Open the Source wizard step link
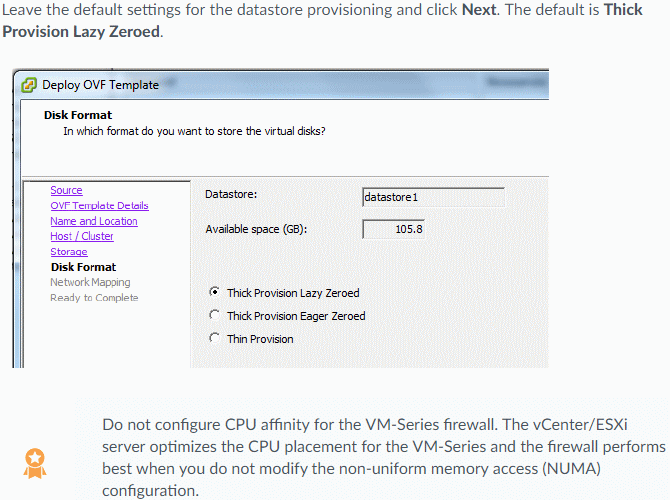The image size is (670, 500). (66, 190)
